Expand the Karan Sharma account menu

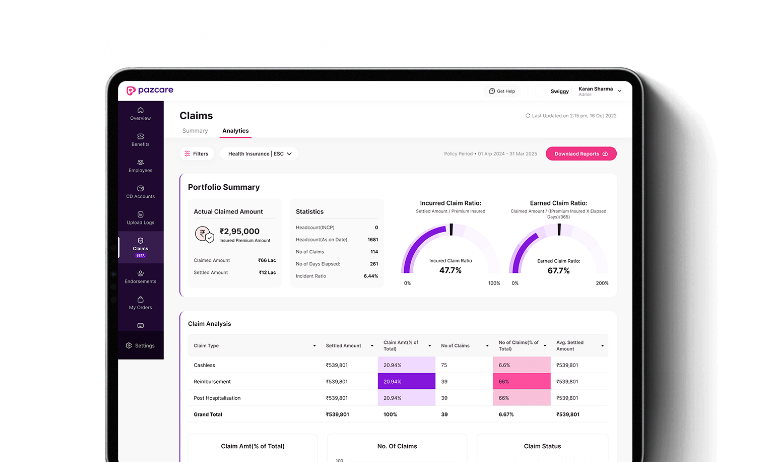click(600, 91)
